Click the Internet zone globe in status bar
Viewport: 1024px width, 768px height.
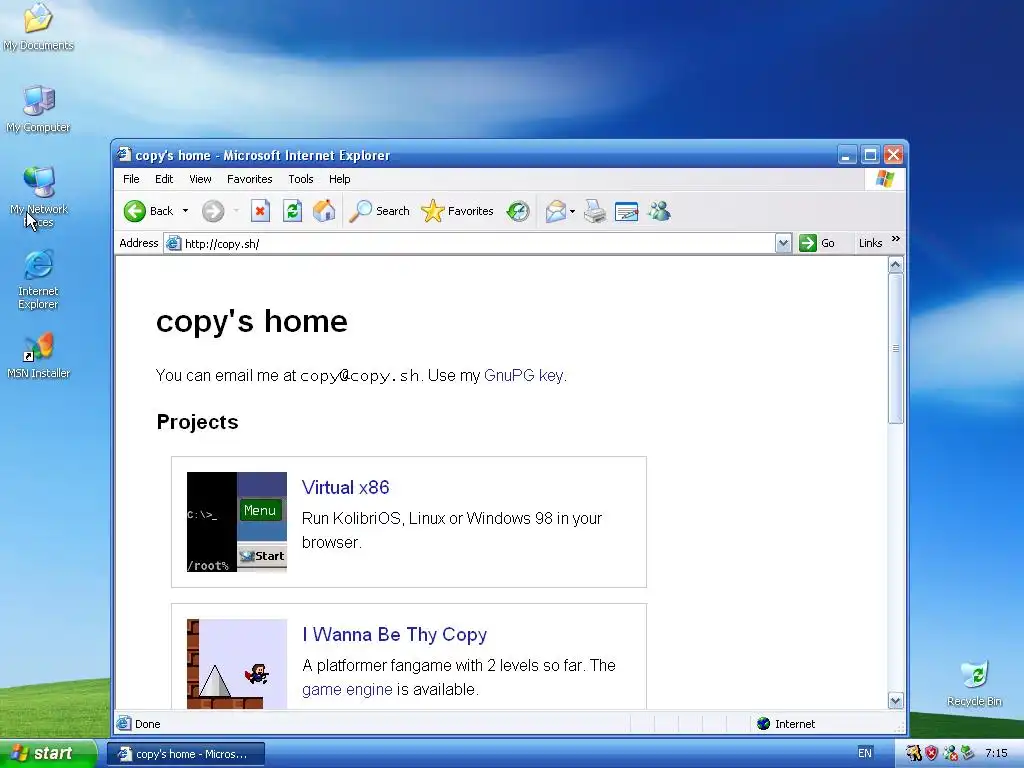click(763, 724)
